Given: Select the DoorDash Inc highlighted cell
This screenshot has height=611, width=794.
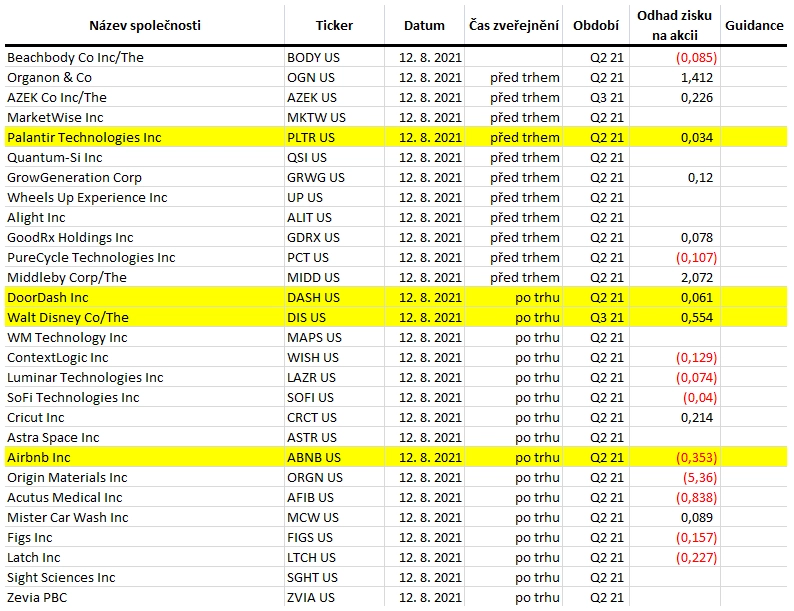Looking at the screenshot, I should (x=144, y=298).
